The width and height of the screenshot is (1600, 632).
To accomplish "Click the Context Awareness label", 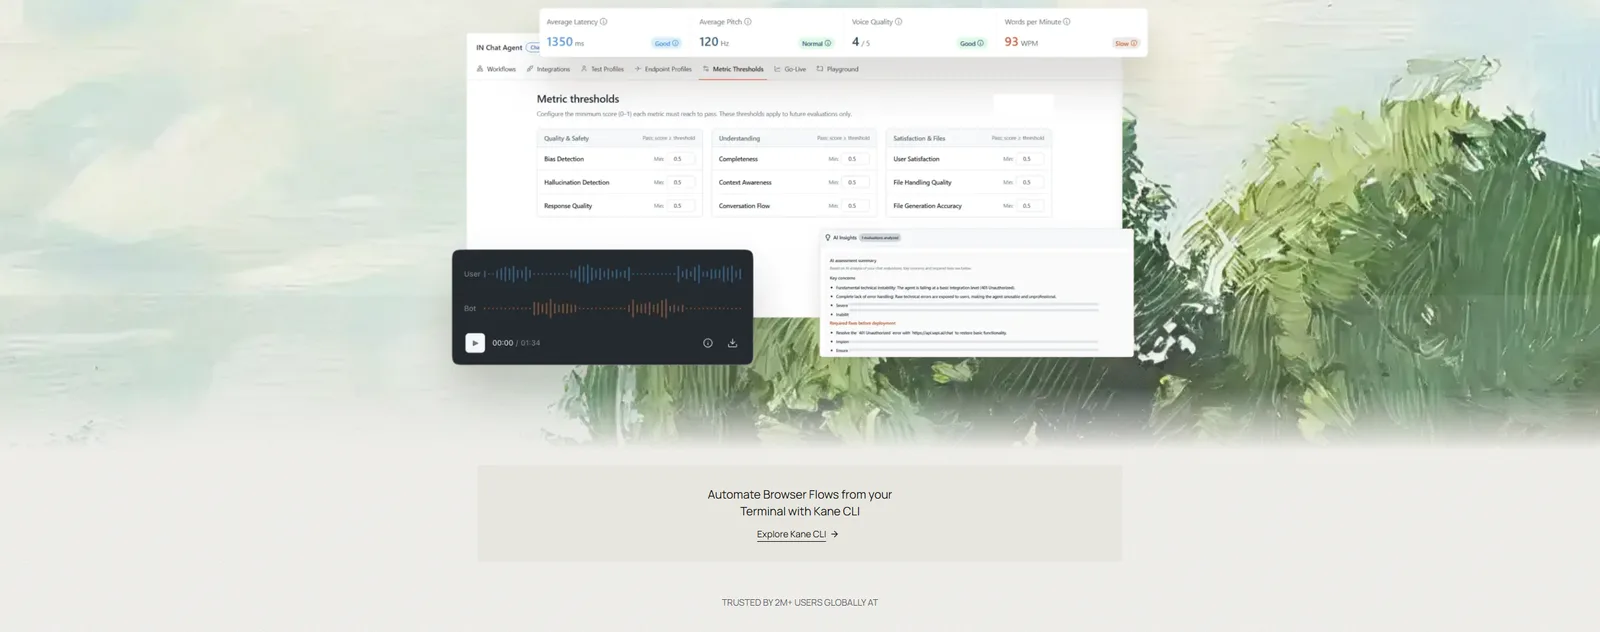I will tap(745, 182).
